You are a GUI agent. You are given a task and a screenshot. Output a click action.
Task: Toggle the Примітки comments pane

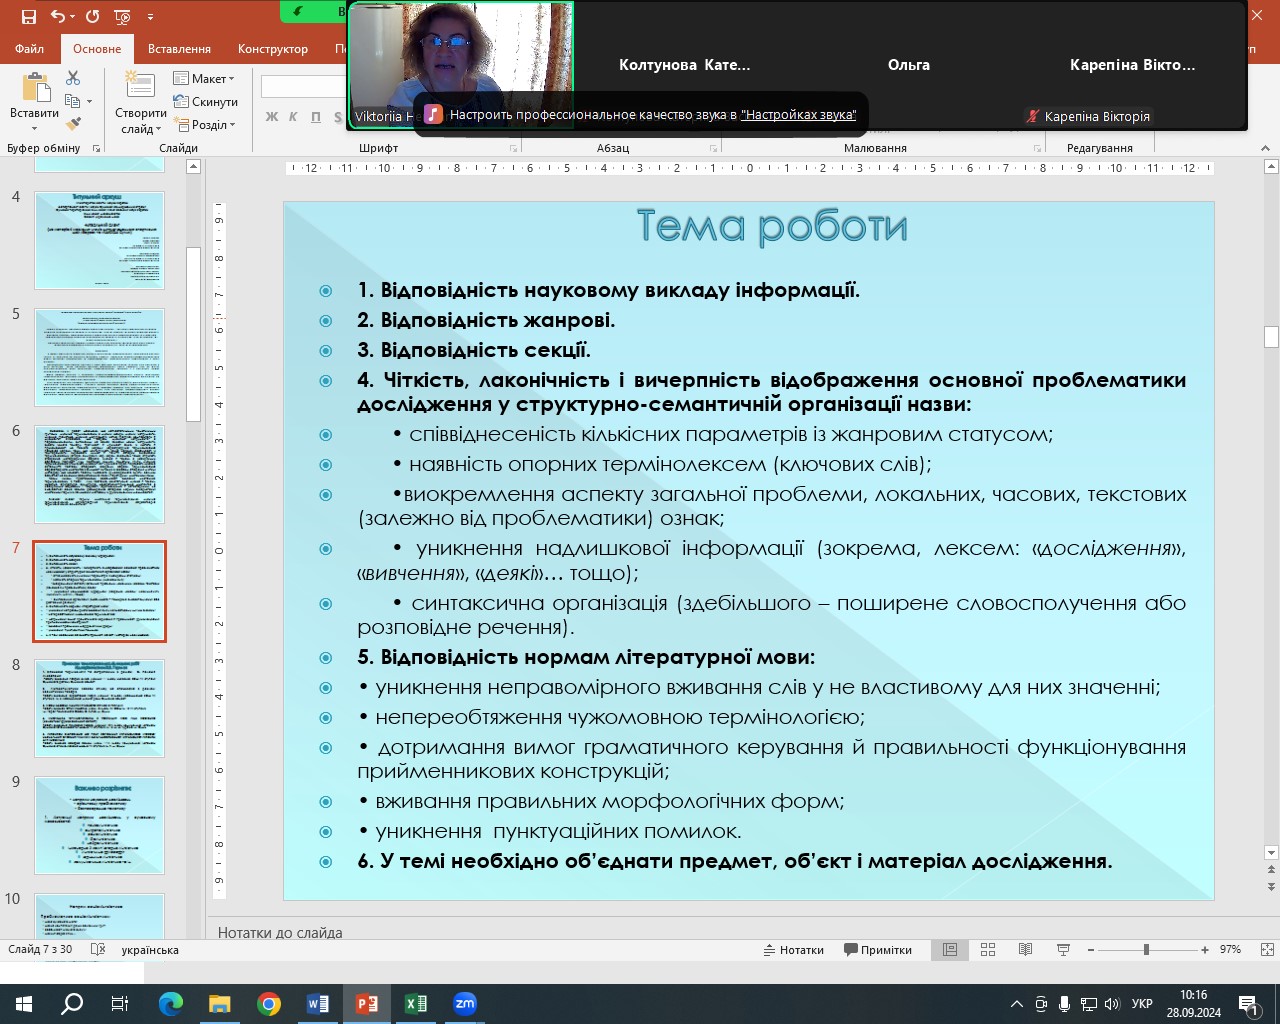(x=878, y=950)
